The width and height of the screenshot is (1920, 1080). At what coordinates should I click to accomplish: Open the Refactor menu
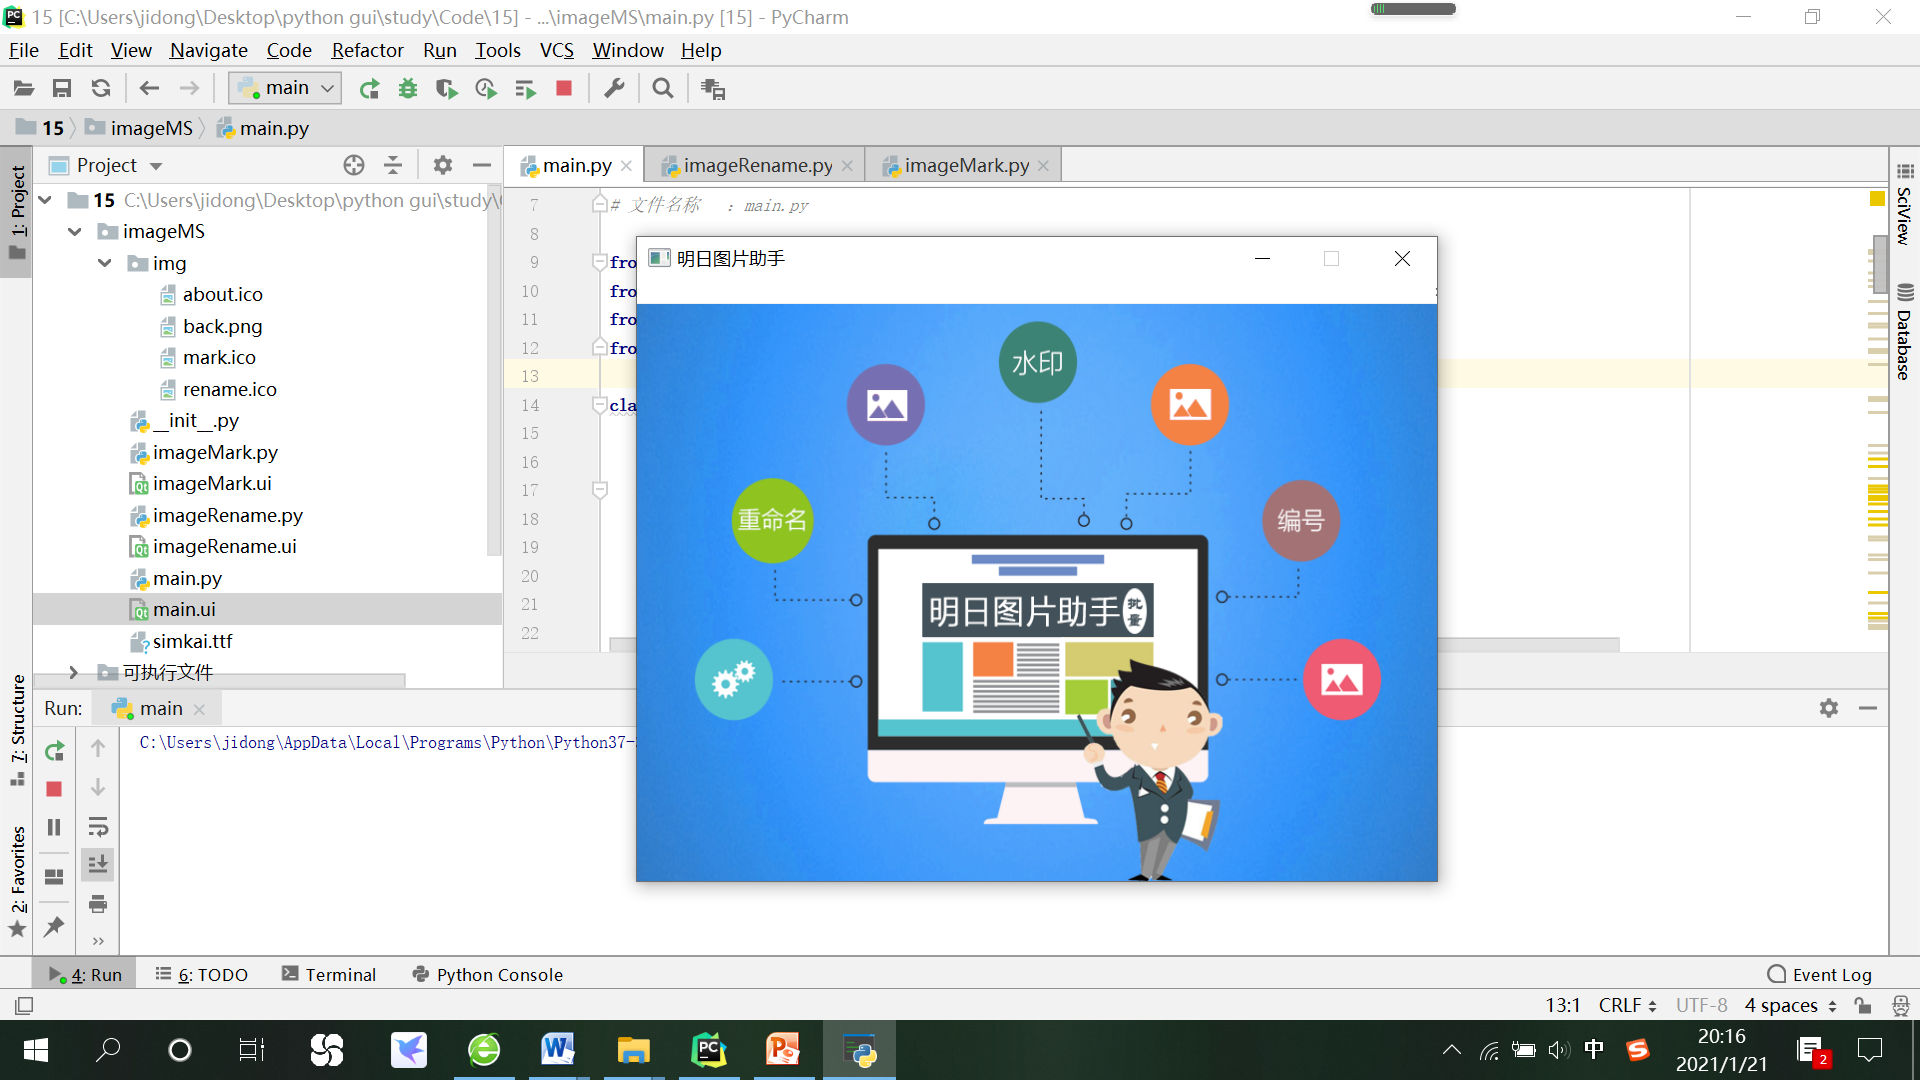[367, 50]
